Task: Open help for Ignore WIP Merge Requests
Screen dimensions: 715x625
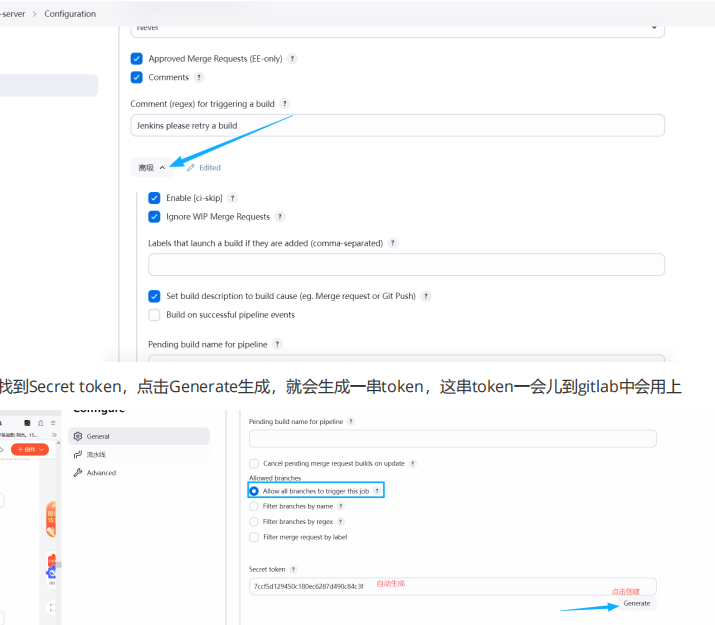Action: pos(280,217)
